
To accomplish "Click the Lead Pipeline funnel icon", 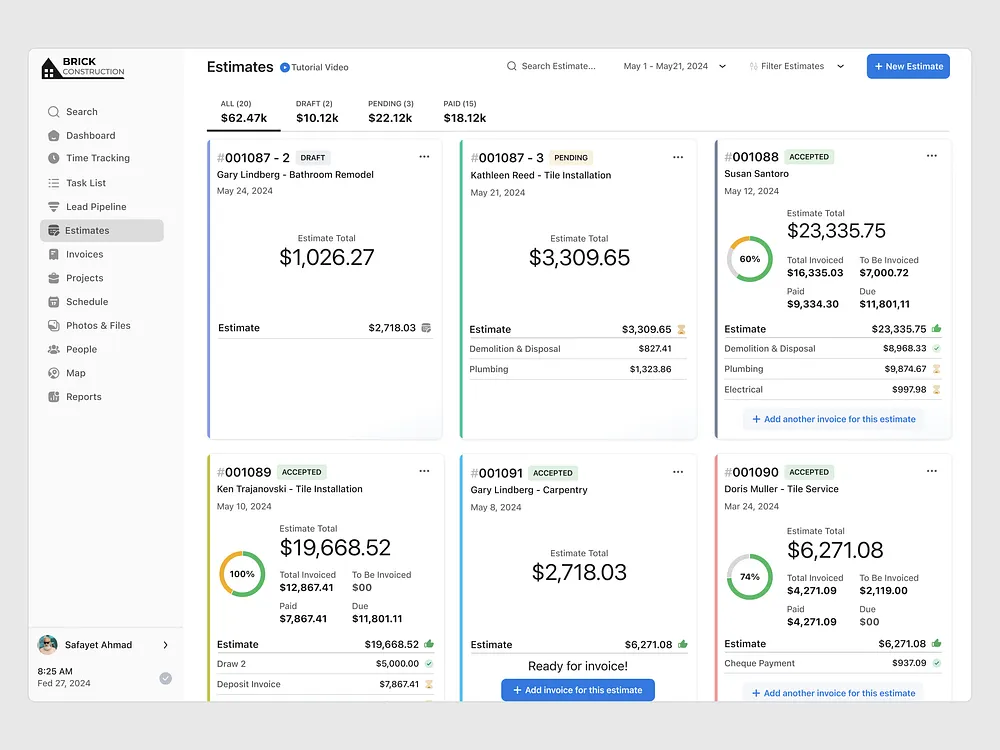I will [x=53, y=207].
